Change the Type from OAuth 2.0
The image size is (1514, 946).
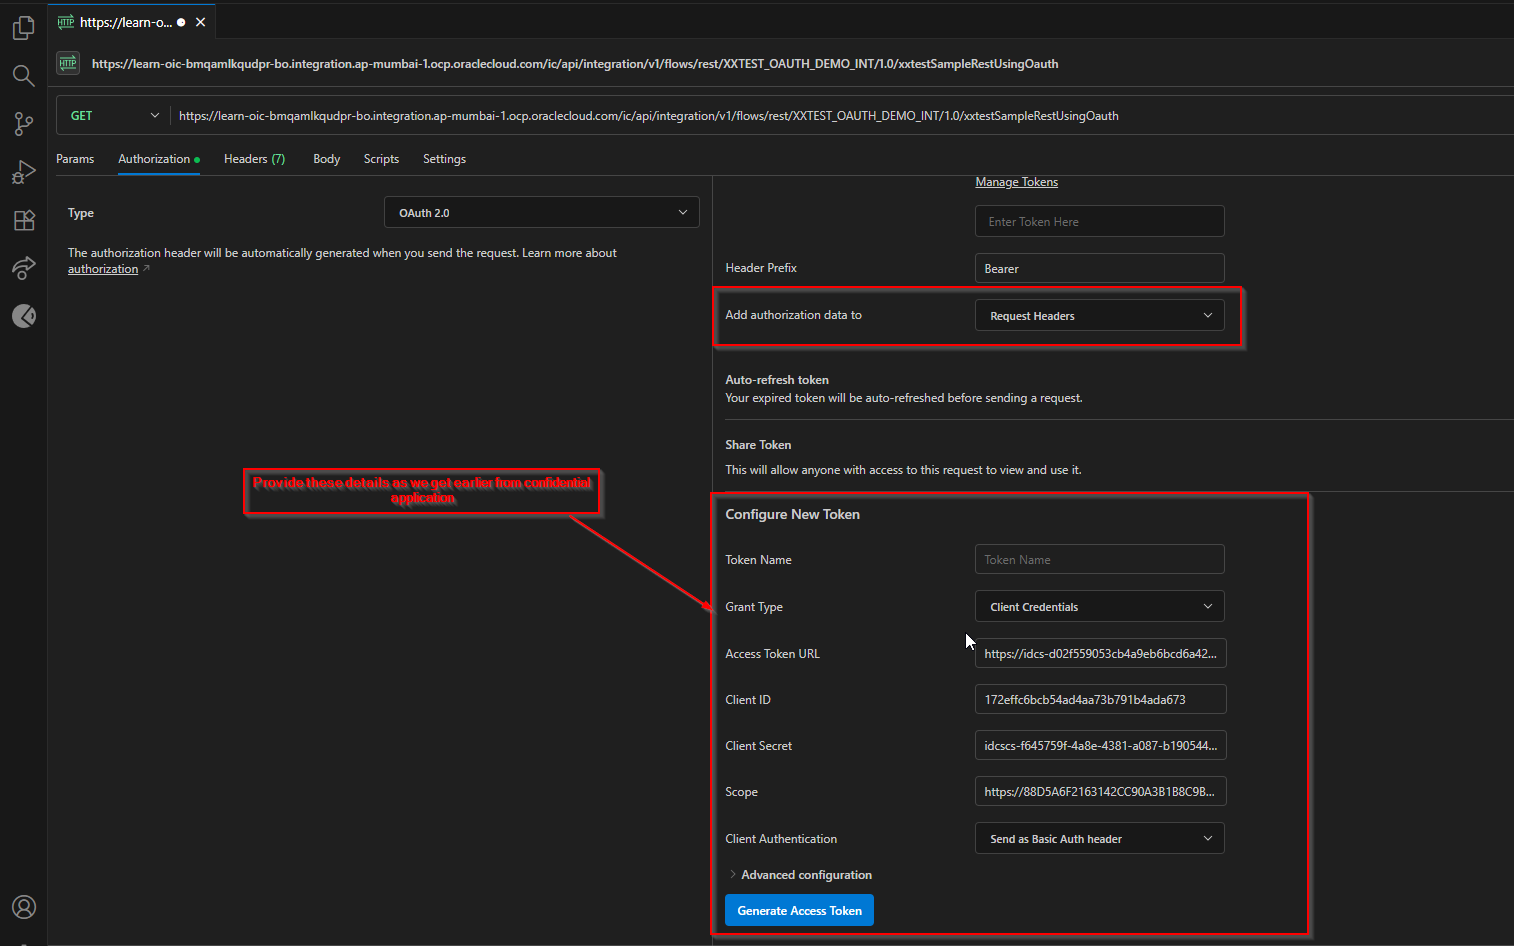[x=541, y=212]
